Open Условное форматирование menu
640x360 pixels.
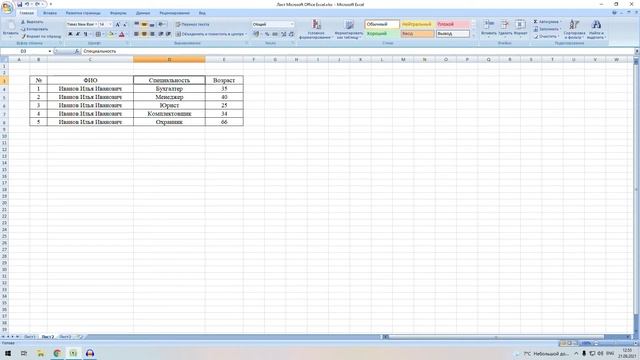tap(316, 29)
